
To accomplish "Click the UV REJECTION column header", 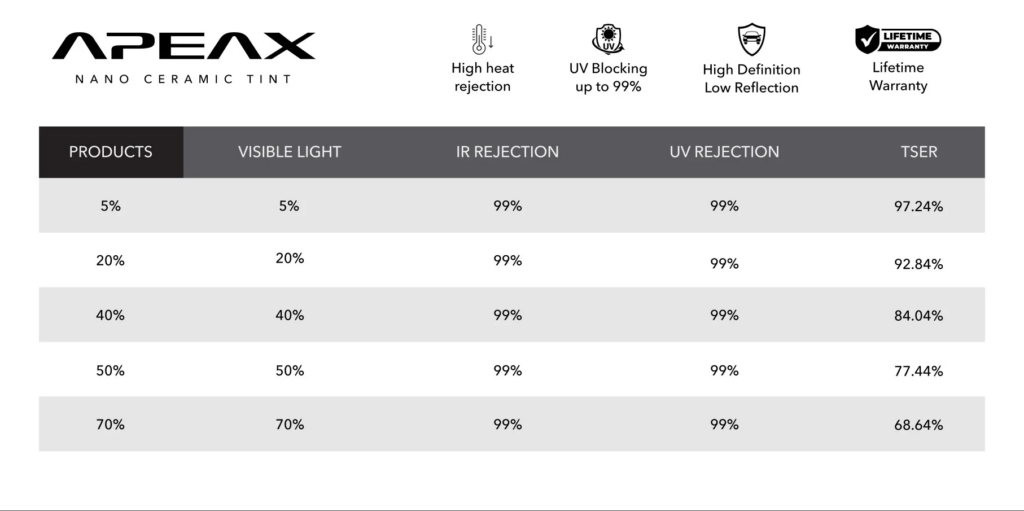I will [x=724, y=152].
